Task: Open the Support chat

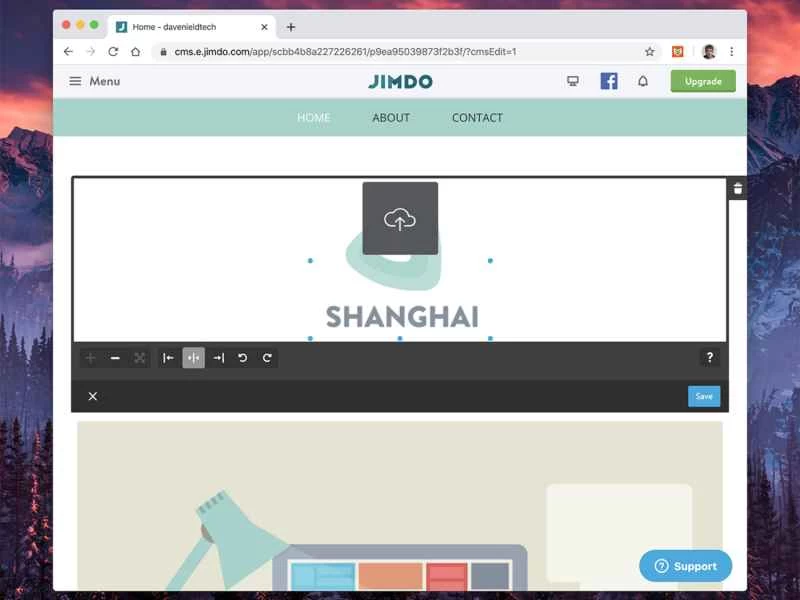Action: 685,566
